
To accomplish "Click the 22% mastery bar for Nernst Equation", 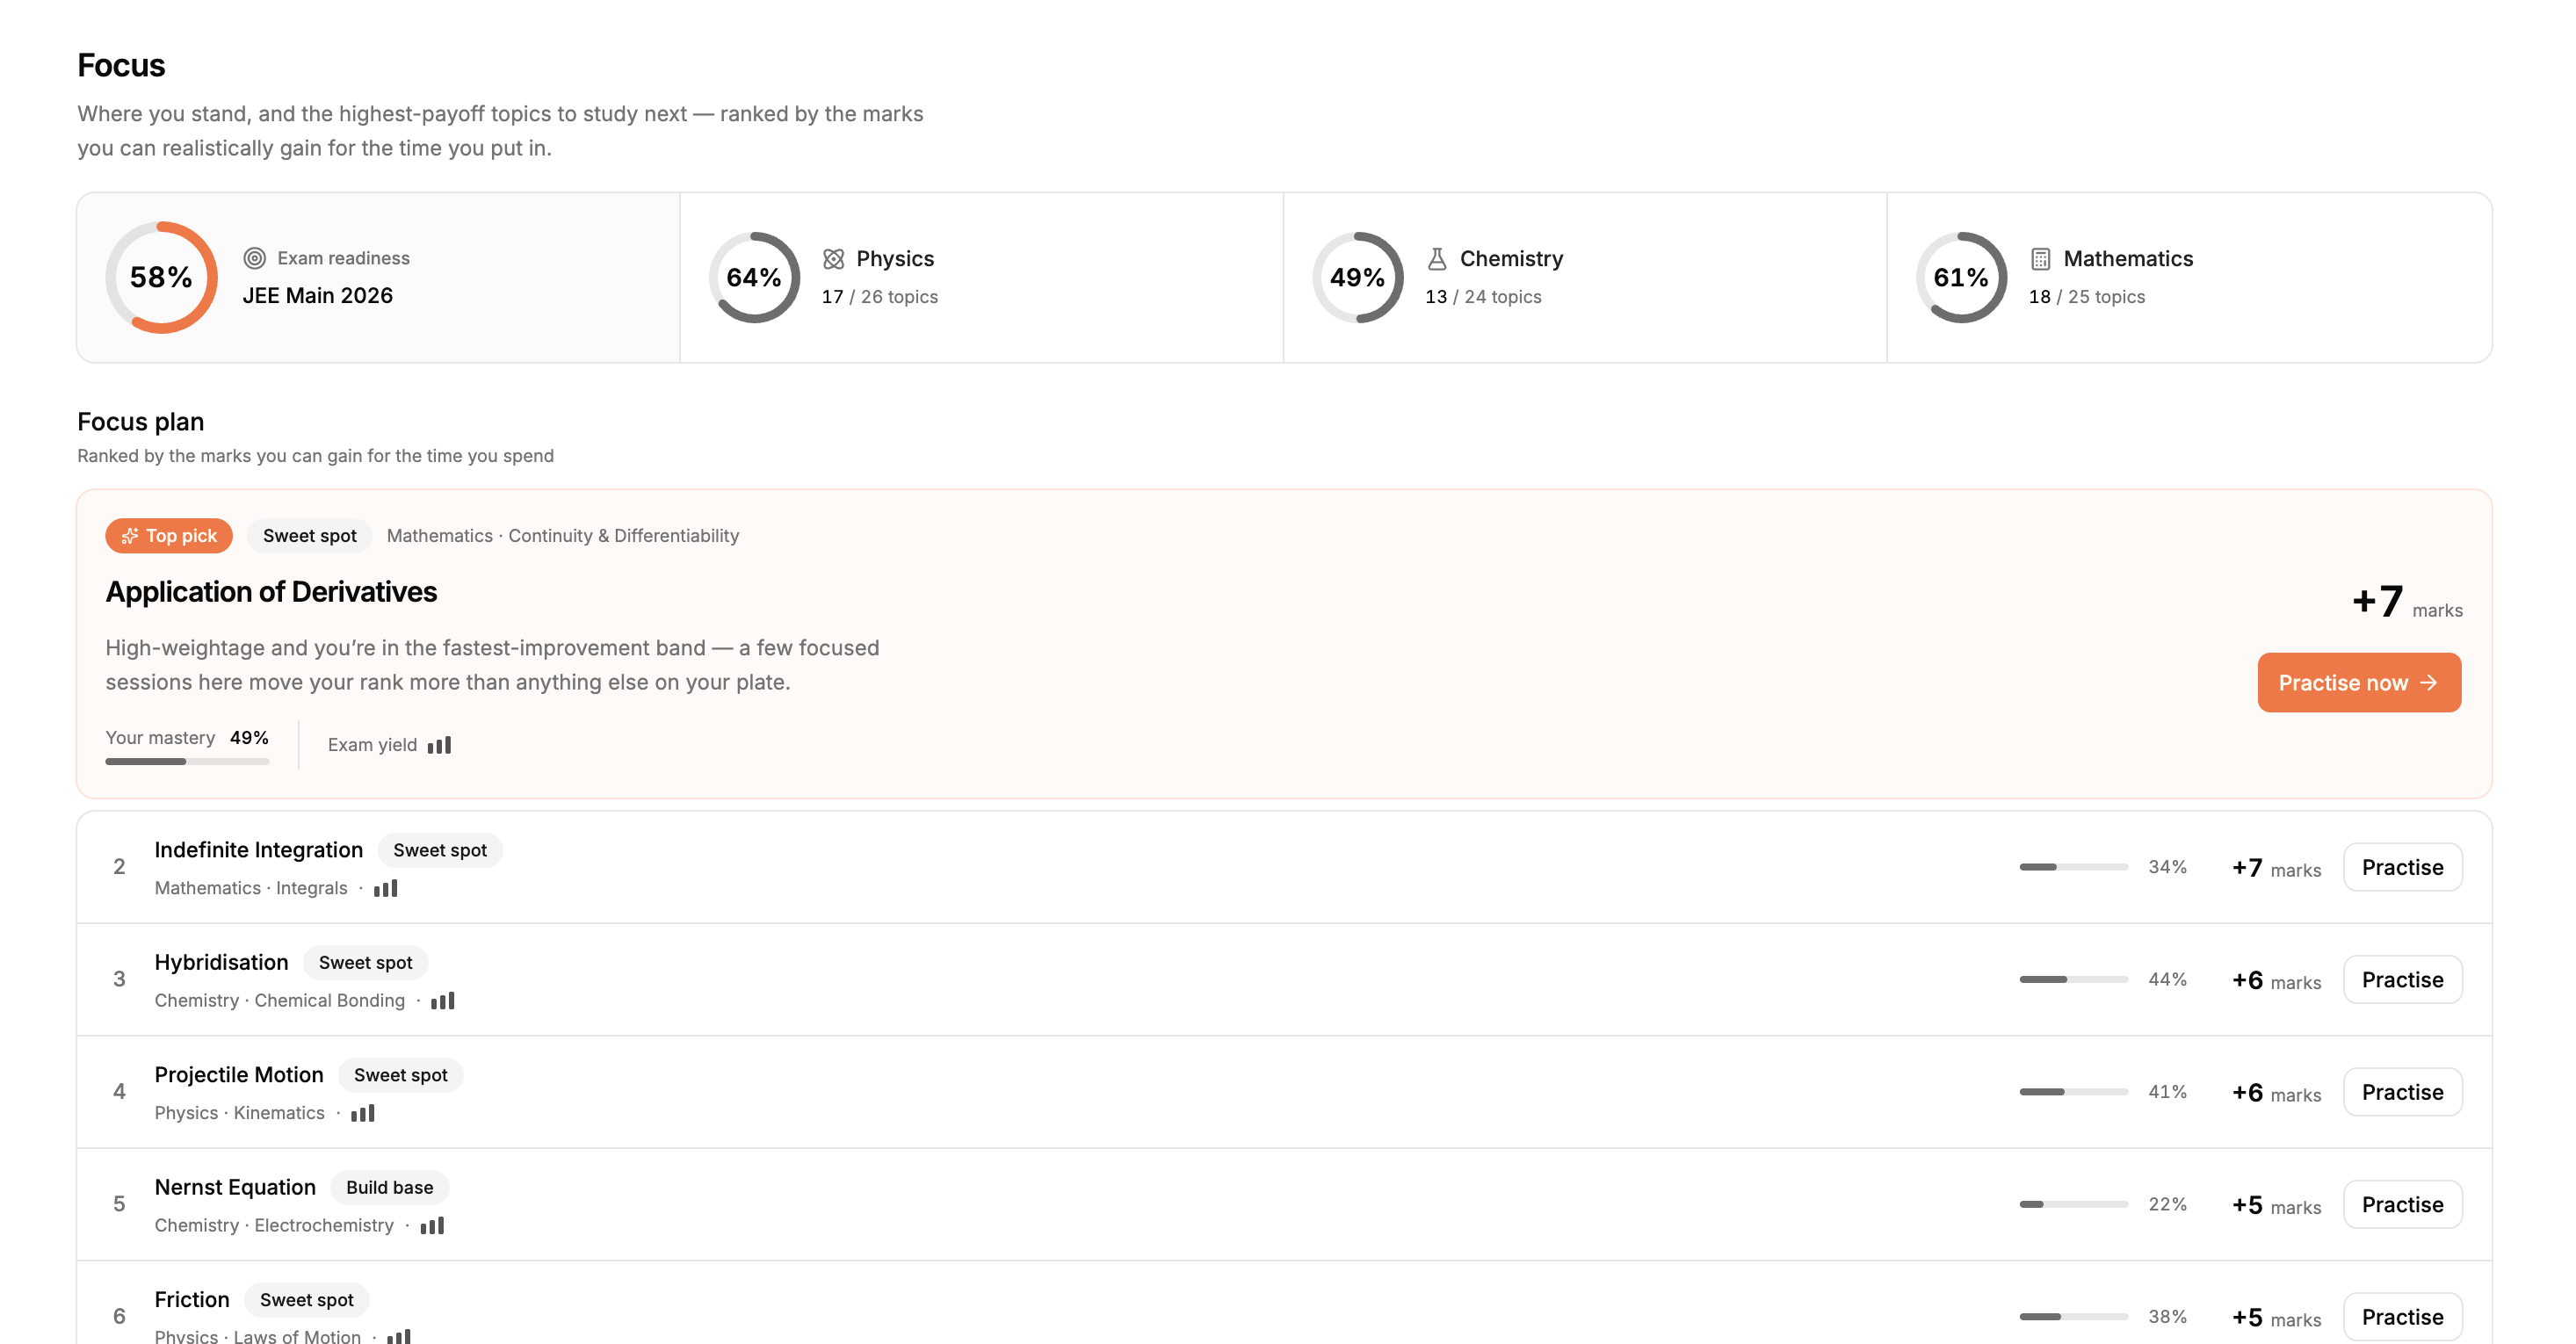I will coord(2073,1205).
